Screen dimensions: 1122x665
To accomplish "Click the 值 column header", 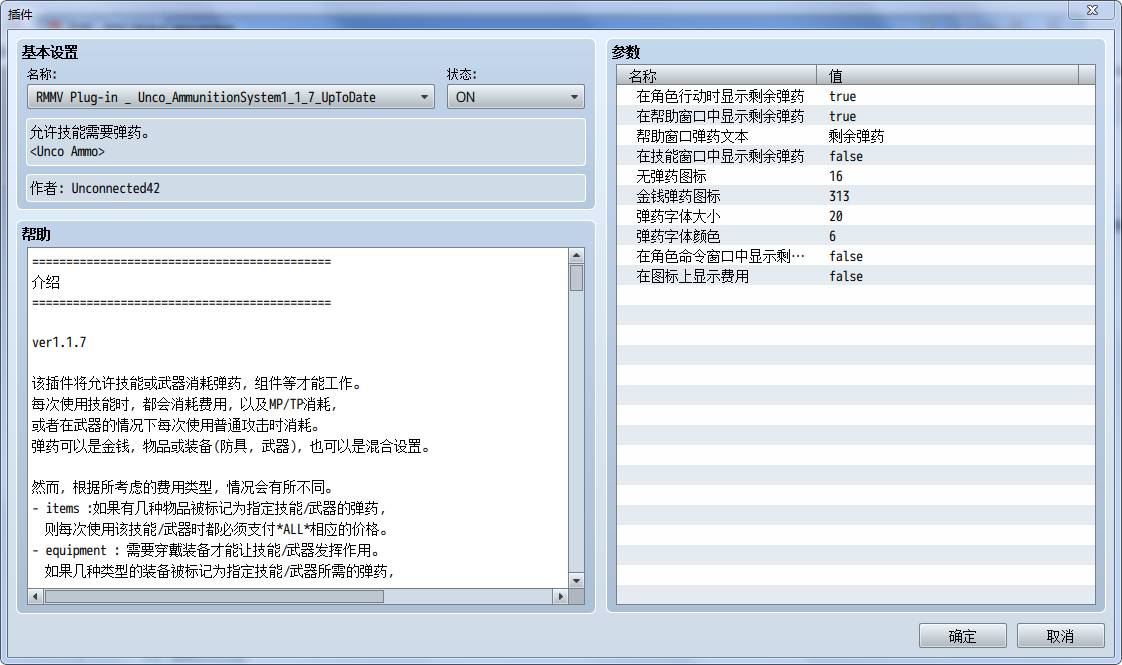I will (947, 75).
